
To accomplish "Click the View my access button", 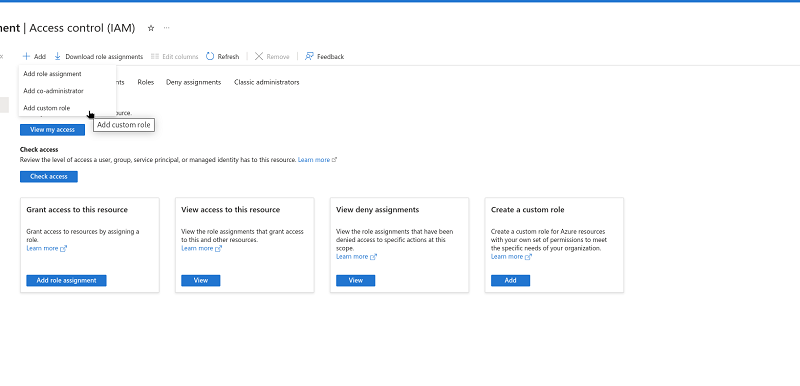I will point(53,130).
